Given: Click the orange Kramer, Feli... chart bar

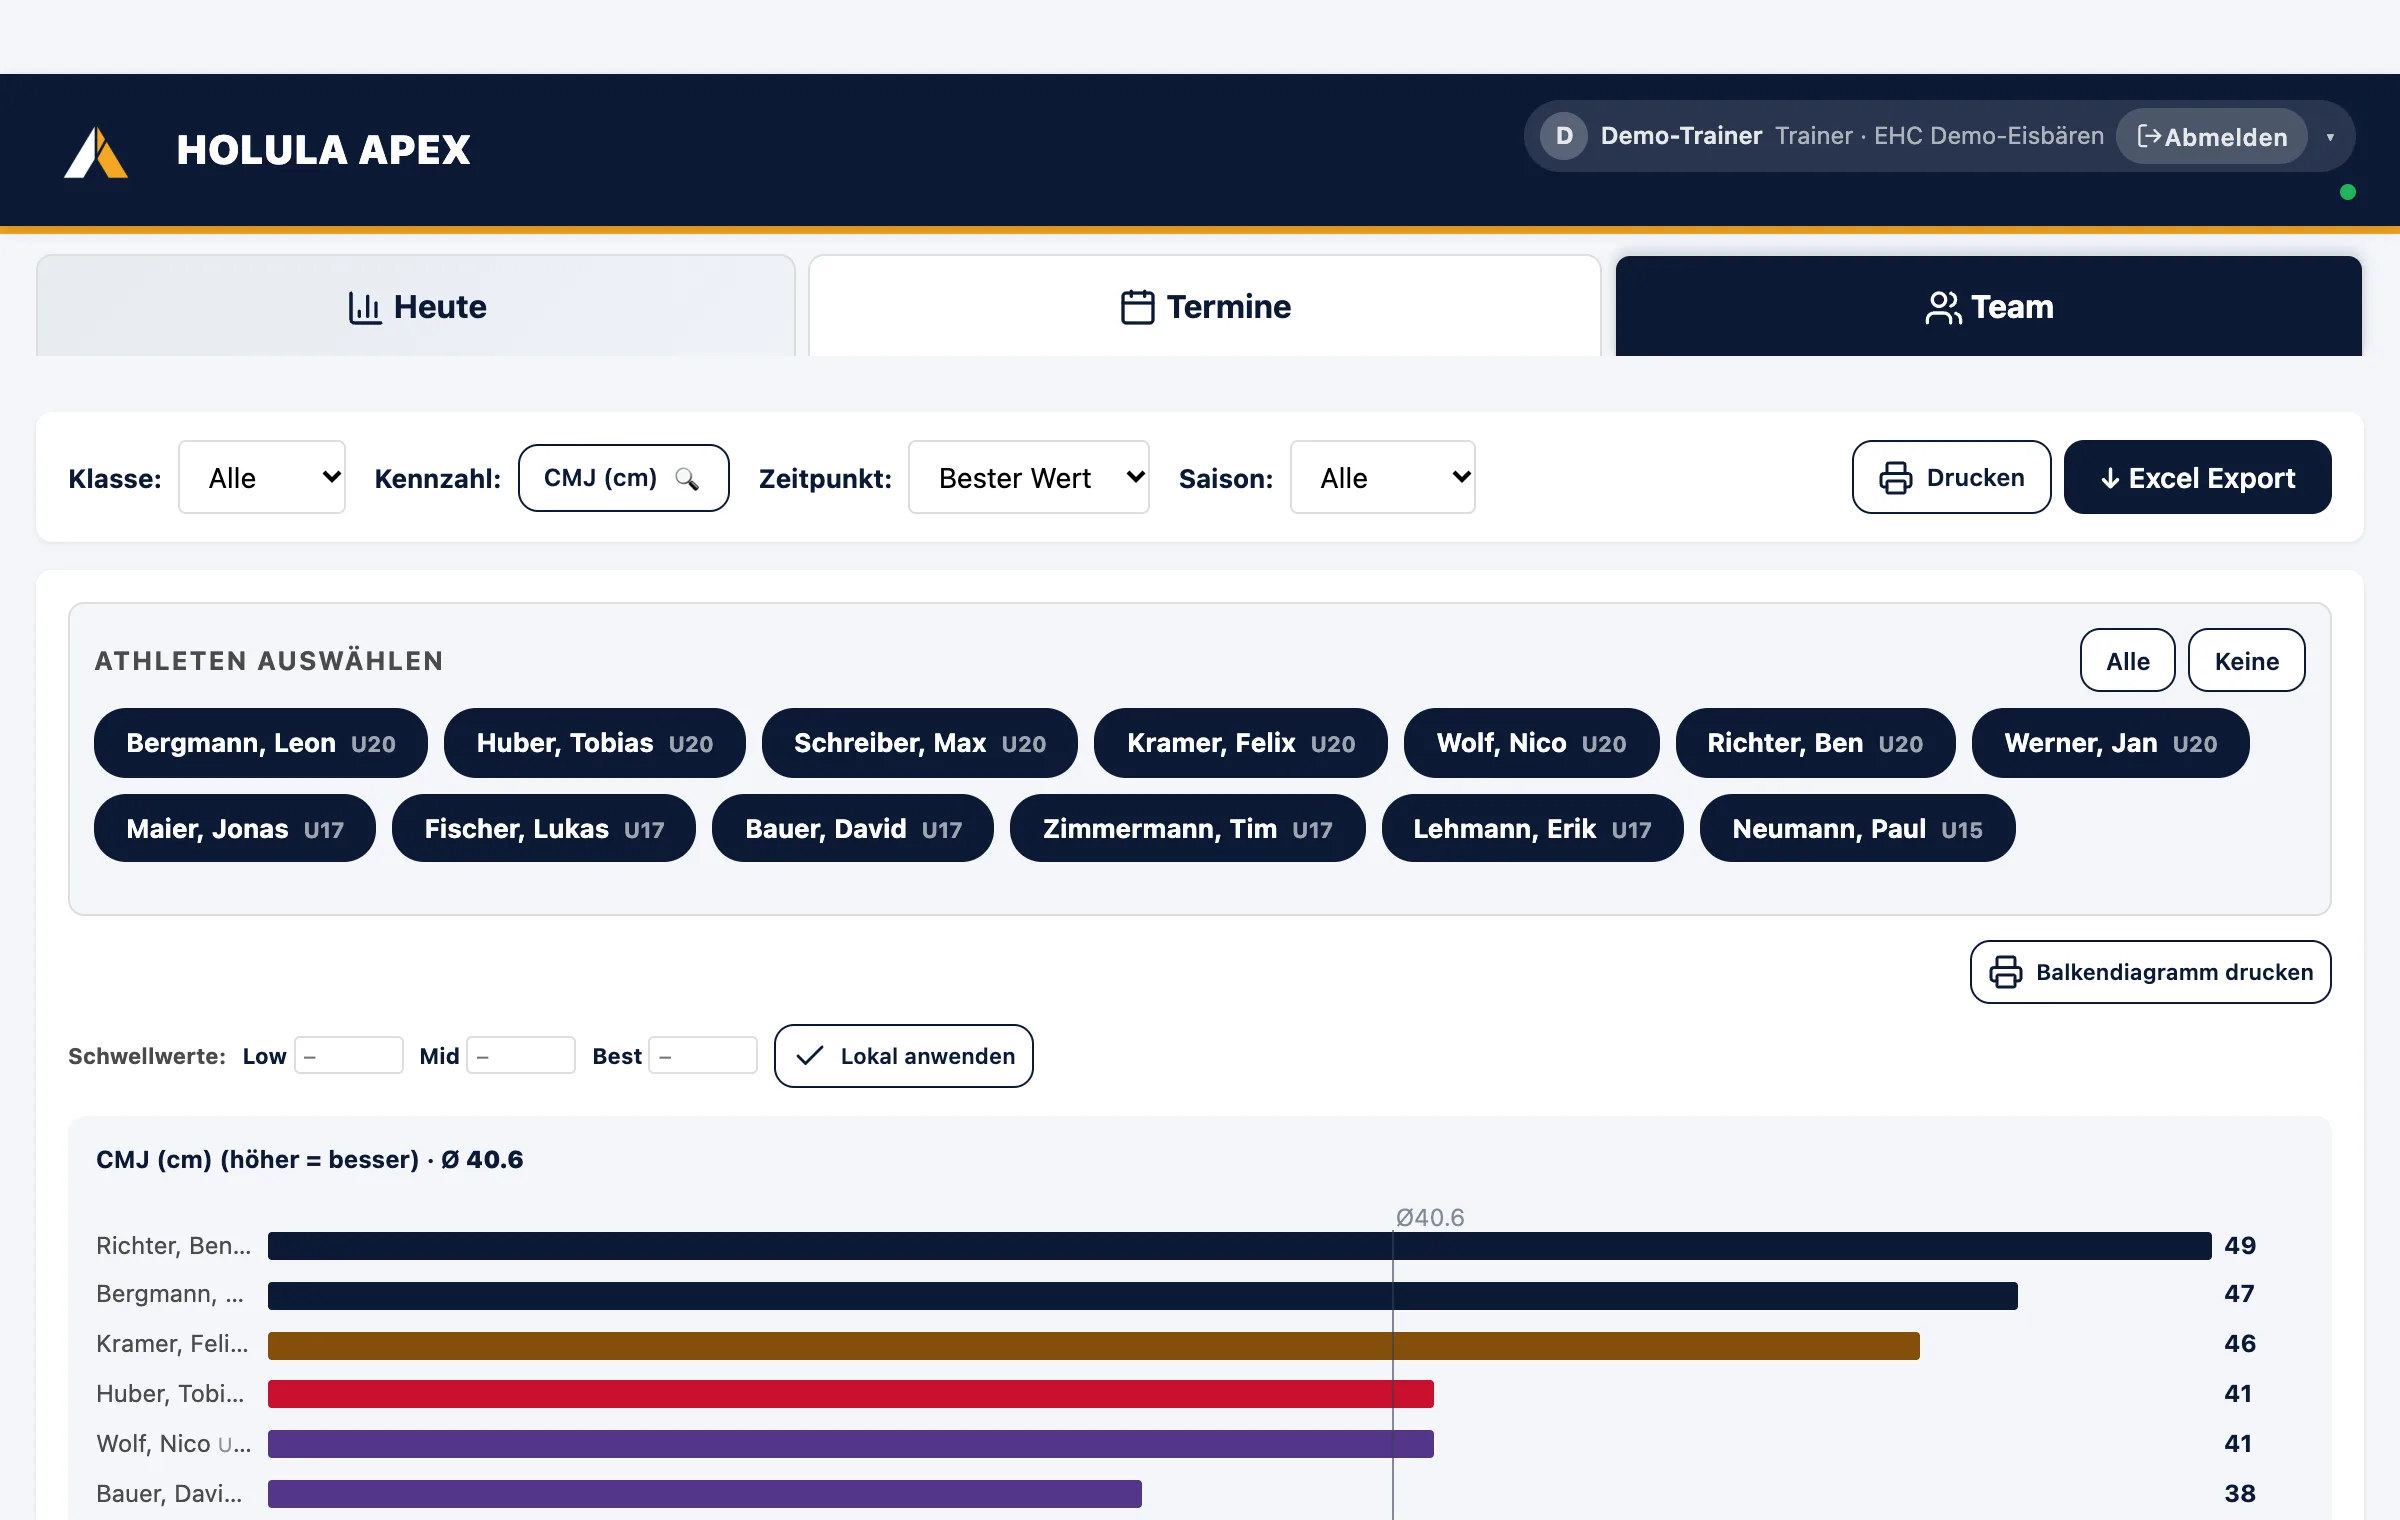Looking at the screenshot, I should point(1094,1346).
